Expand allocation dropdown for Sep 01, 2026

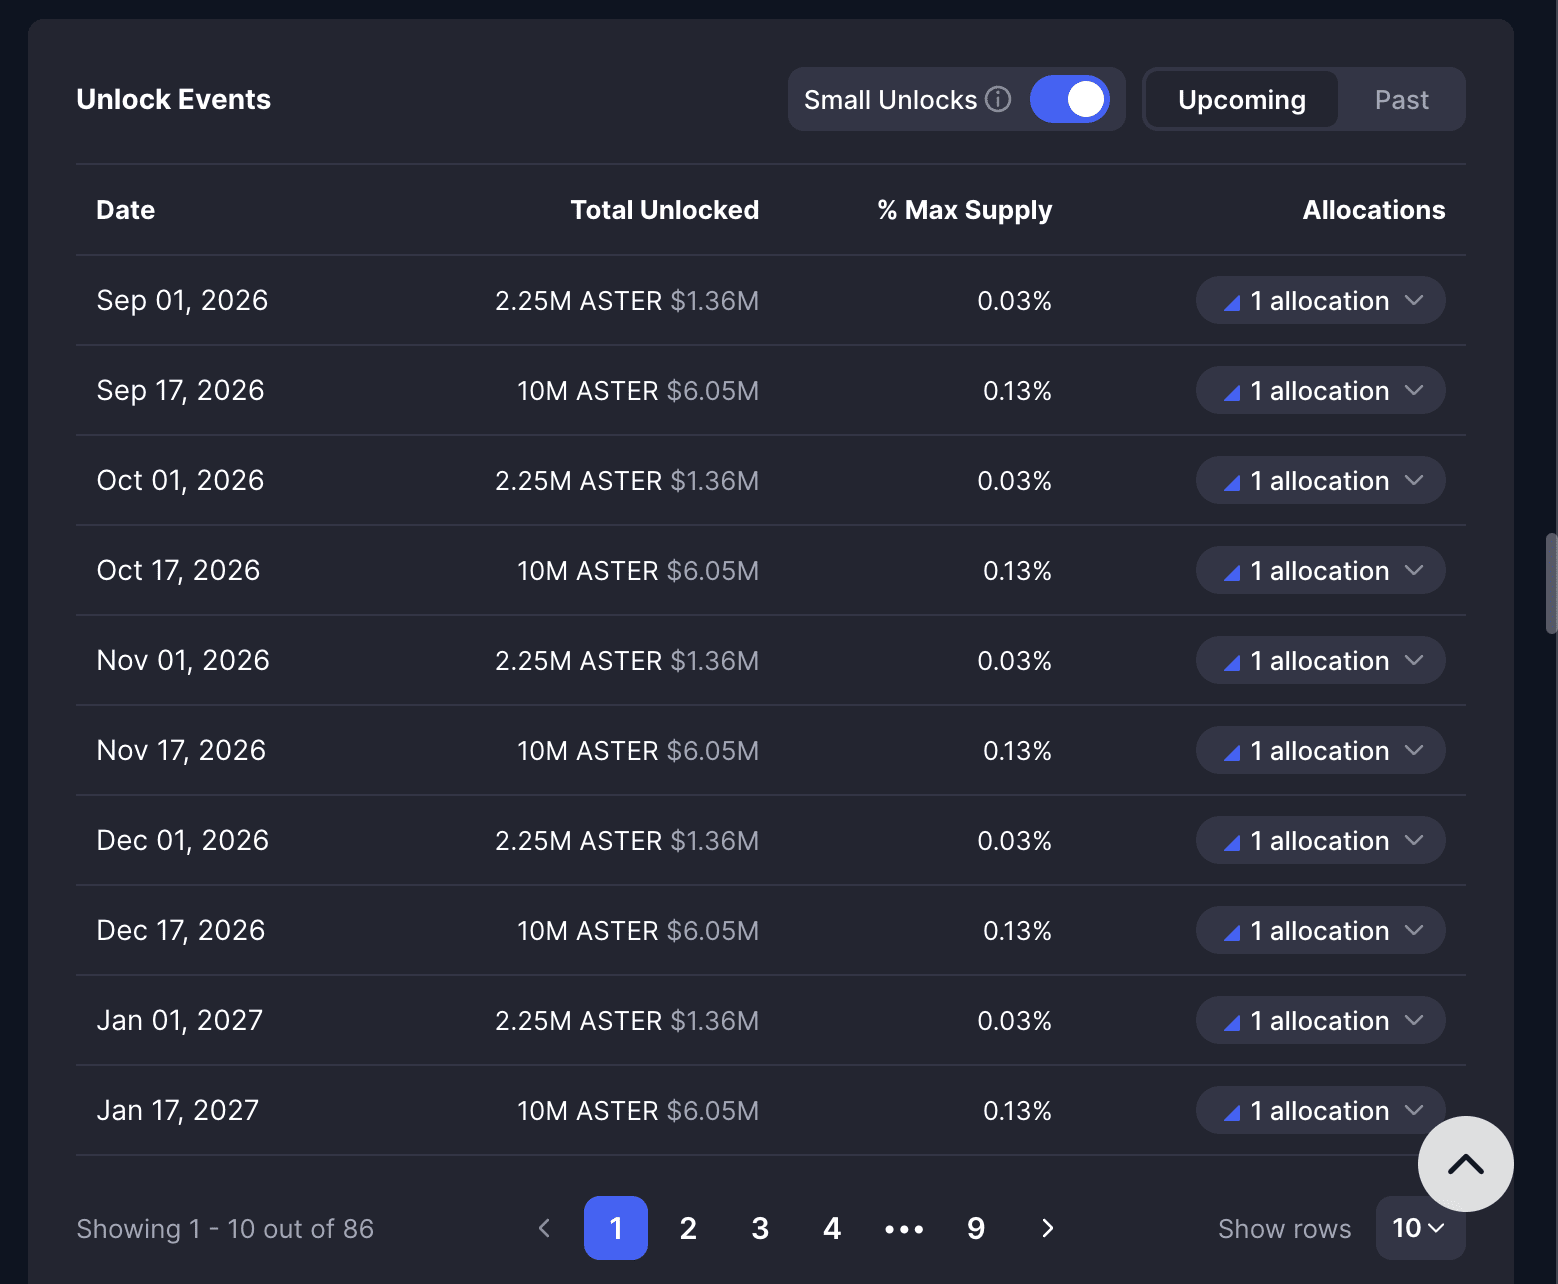tap(1320, 300)
